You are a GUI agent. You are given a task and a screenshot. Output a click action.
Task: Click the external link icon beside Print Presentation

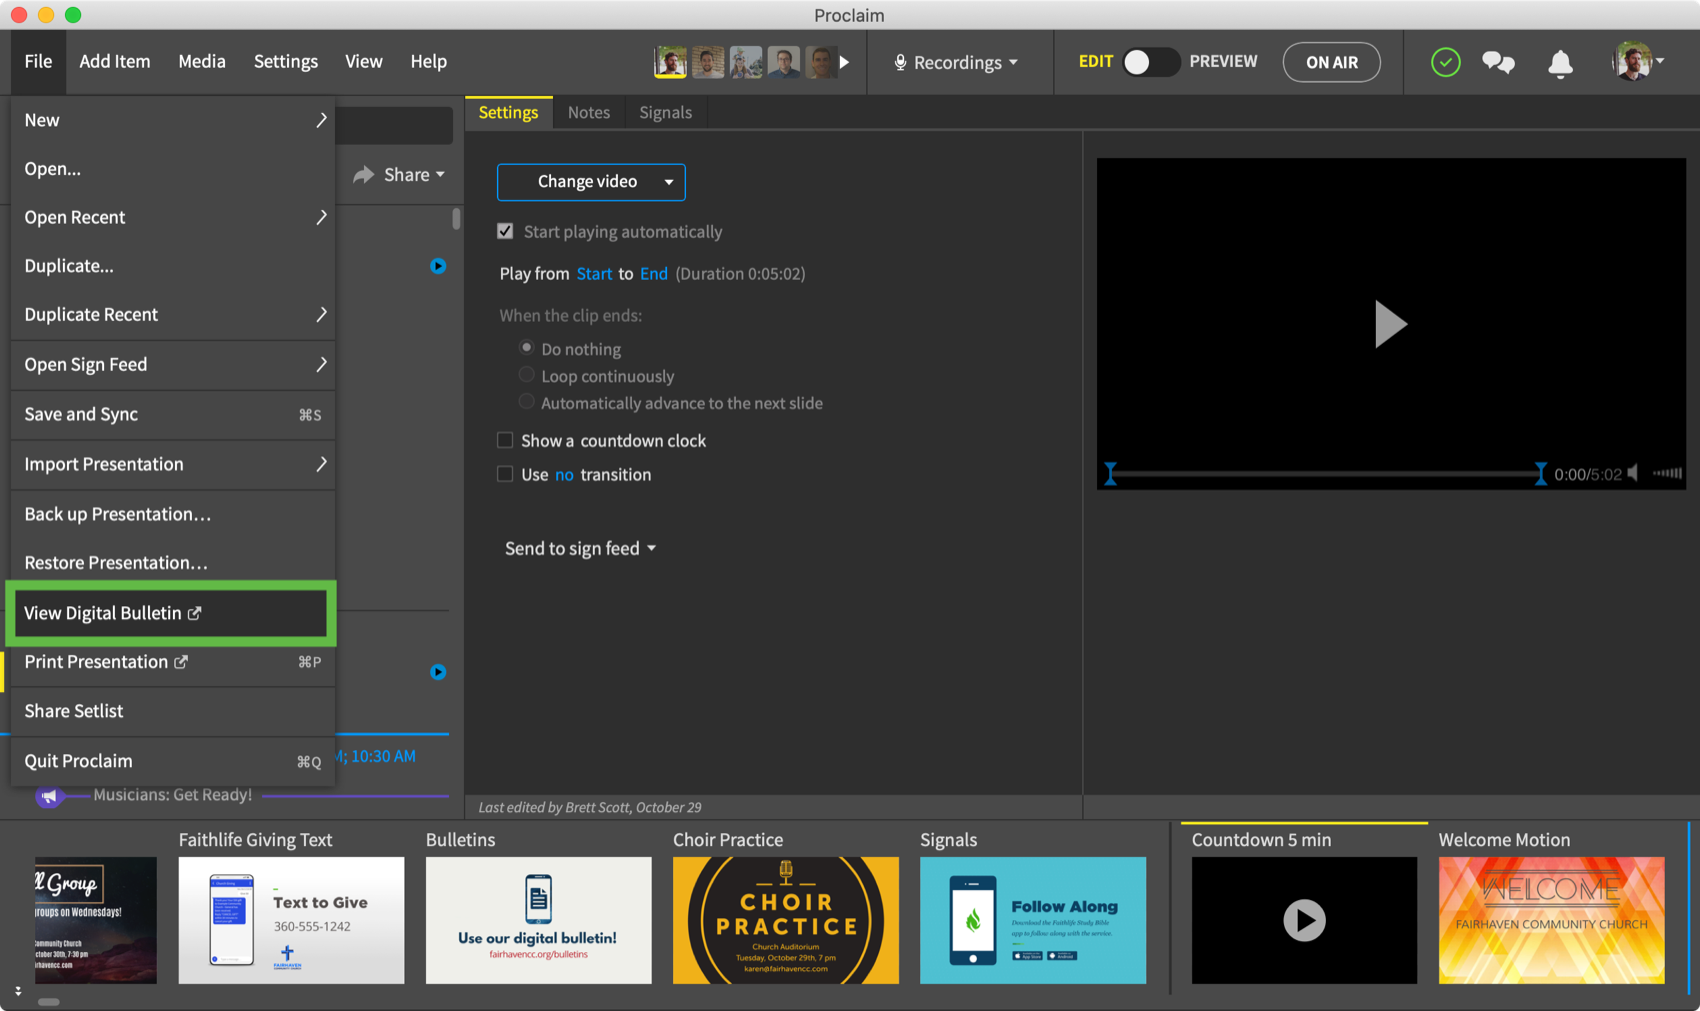coord(181,662)
